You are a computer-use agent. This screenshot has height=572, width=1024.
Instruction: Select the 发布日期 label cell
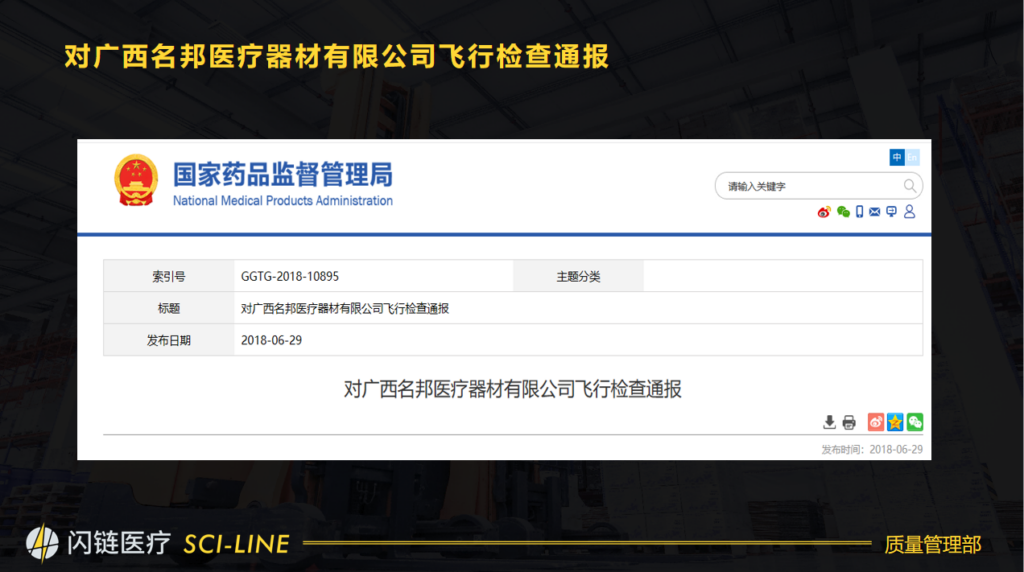pyautogui.click(x=169, y=340)
